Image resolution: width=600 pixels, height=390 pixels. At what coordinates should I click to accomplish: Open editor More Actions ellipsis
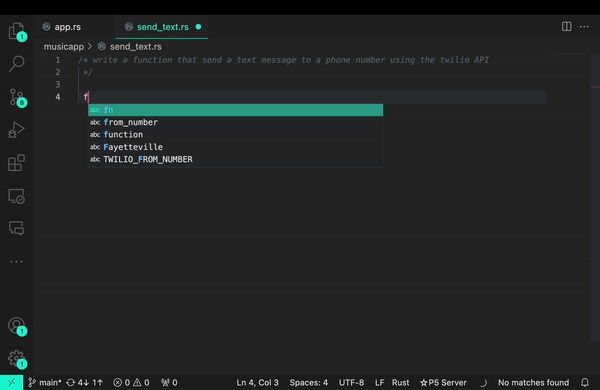coord(584,26)
